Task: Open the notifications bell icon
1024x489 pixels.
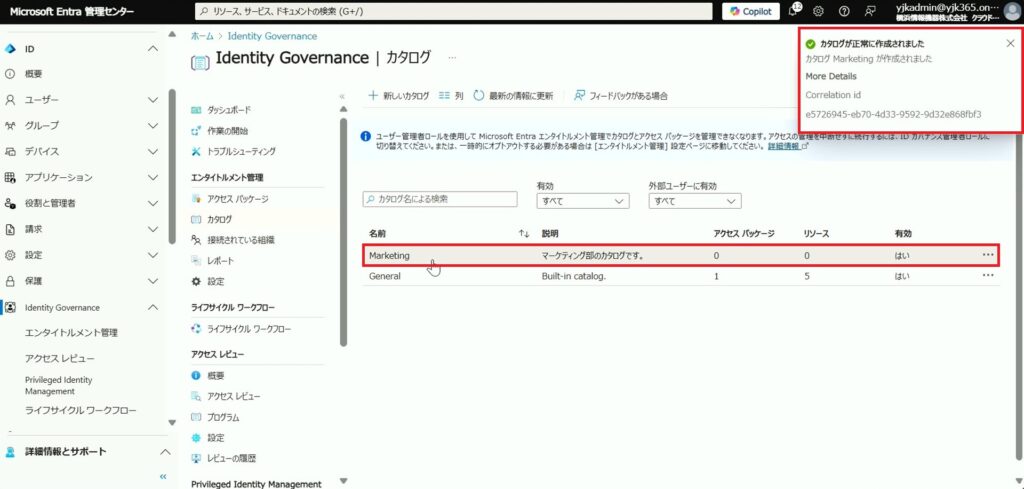Action: tap(794, 10)
